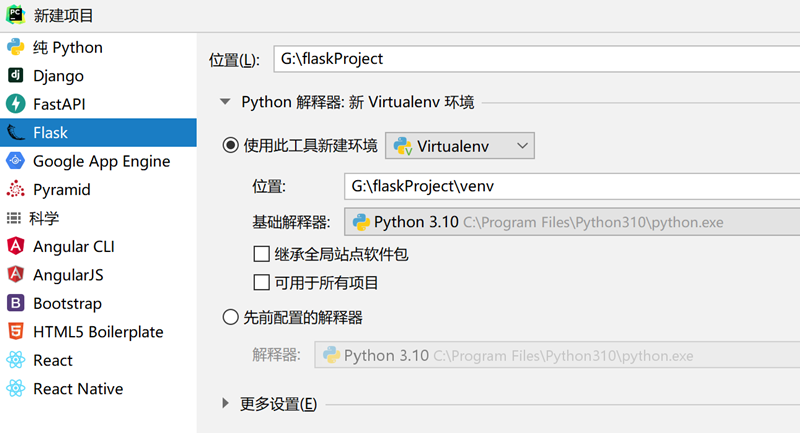Click the Bootstrap B icon

[x=15, y=303]
